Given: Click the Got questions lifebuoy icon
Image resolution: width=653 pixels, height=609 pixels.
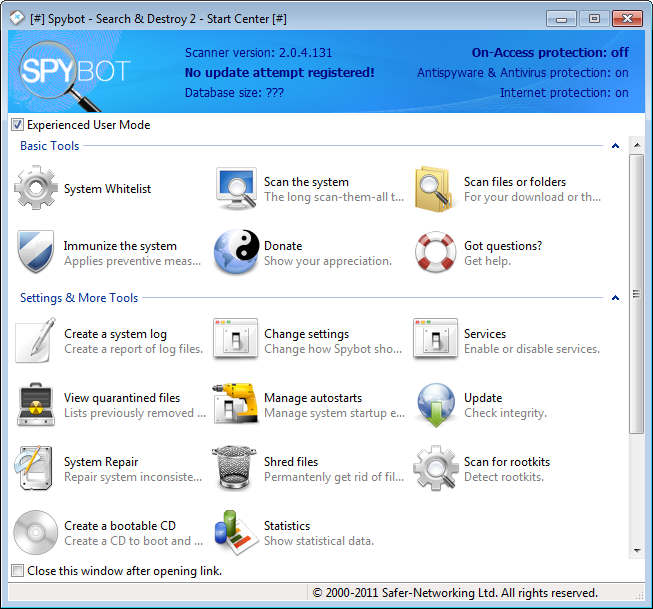Looking at the screenshot, I should coord(435,252).
